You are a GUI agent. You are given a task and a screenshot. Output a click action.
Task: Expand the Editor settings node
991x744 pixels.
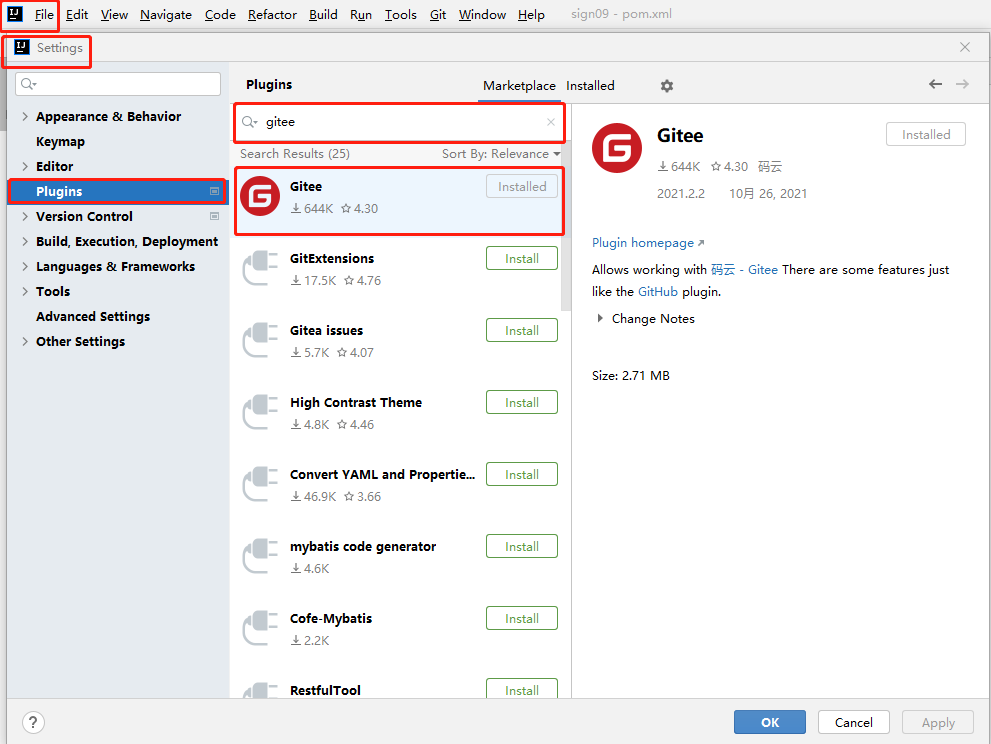[x=25, y=166]
